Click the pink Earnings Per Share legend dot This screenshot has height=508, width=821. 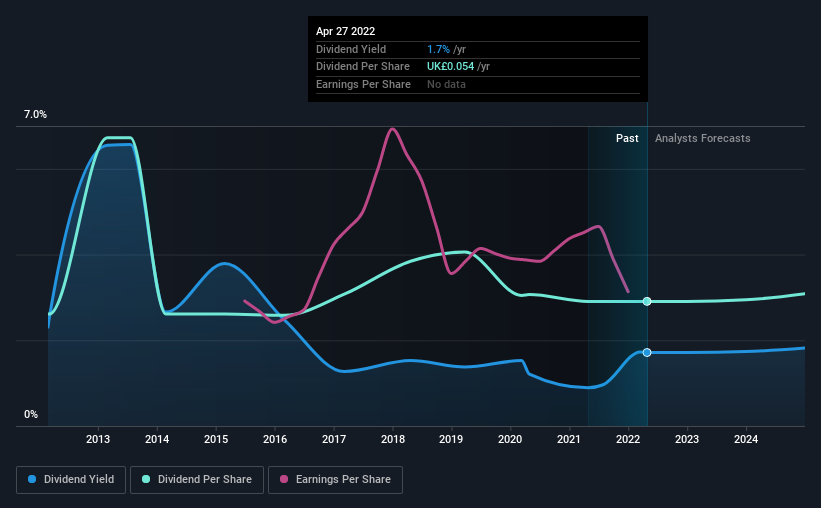pyautogui.click(x=284, y=479)
